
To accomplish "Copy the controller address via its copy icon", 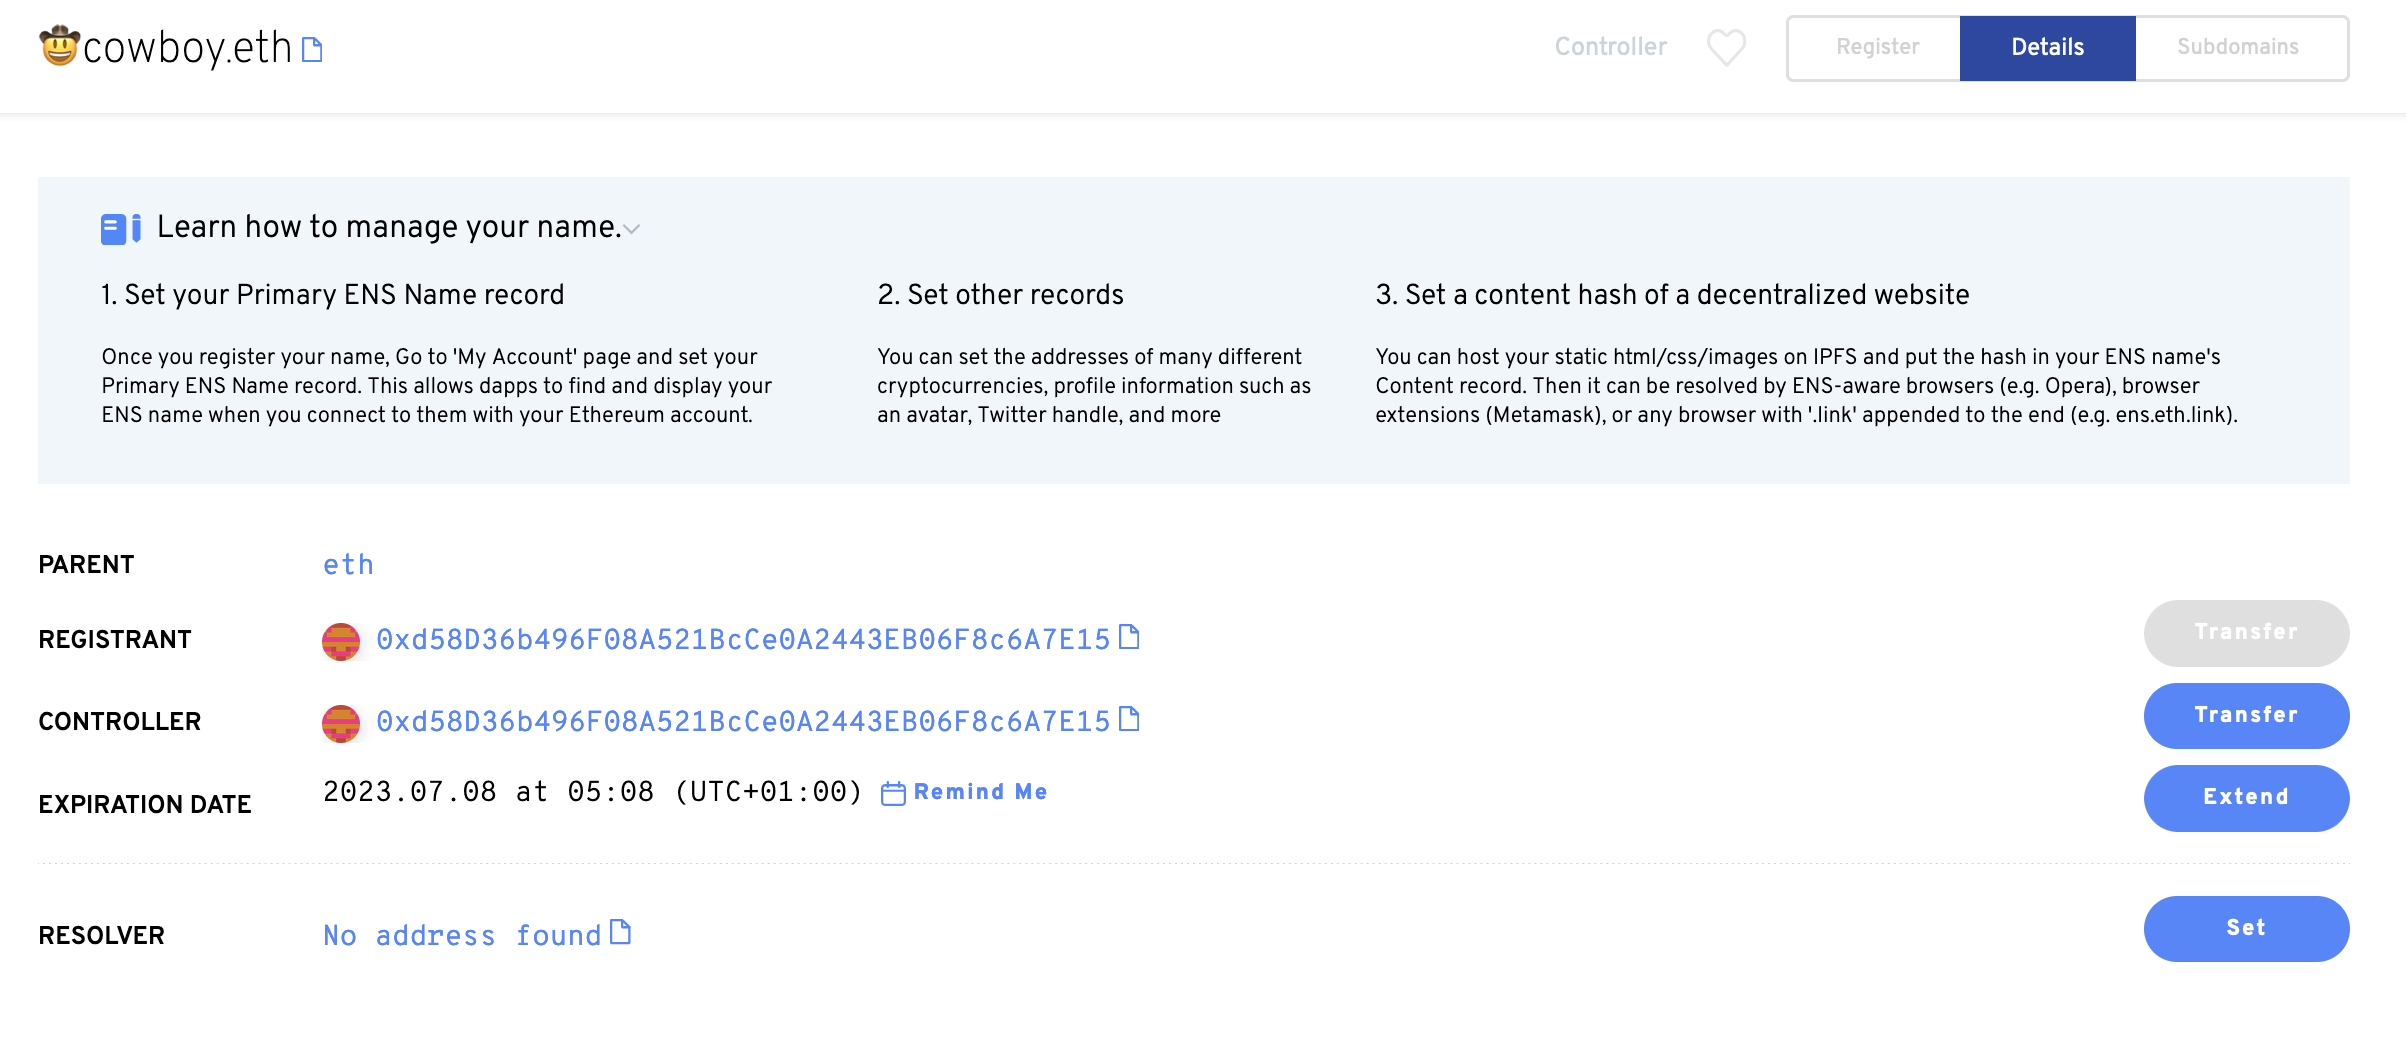I will coord(1130,718).
